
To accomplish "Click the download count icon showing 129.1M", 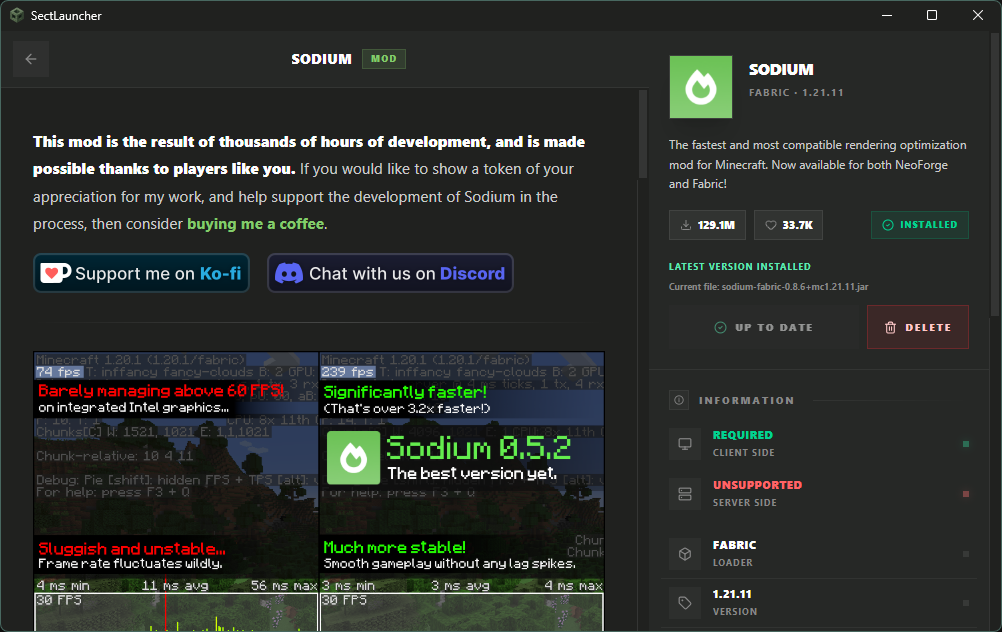I will tap(686, 225).
